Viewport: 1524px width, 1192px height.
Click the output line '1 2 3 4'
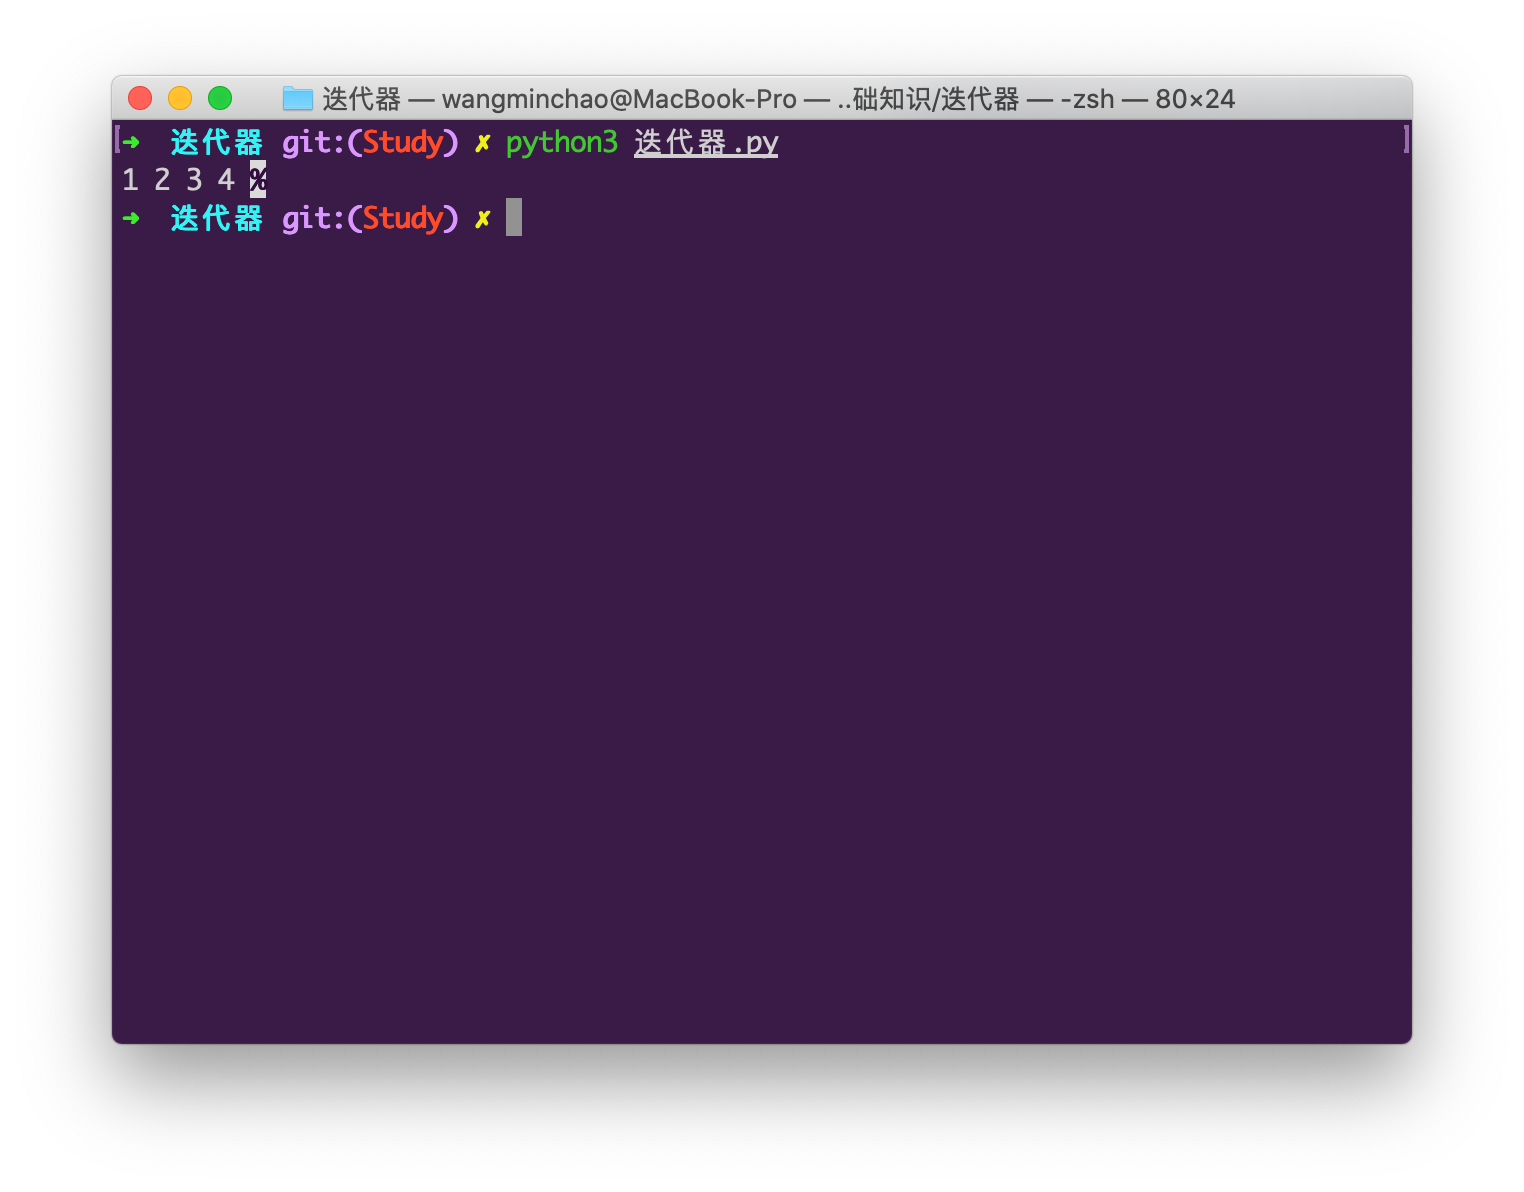pyautogui.click(x=178, y=180)
